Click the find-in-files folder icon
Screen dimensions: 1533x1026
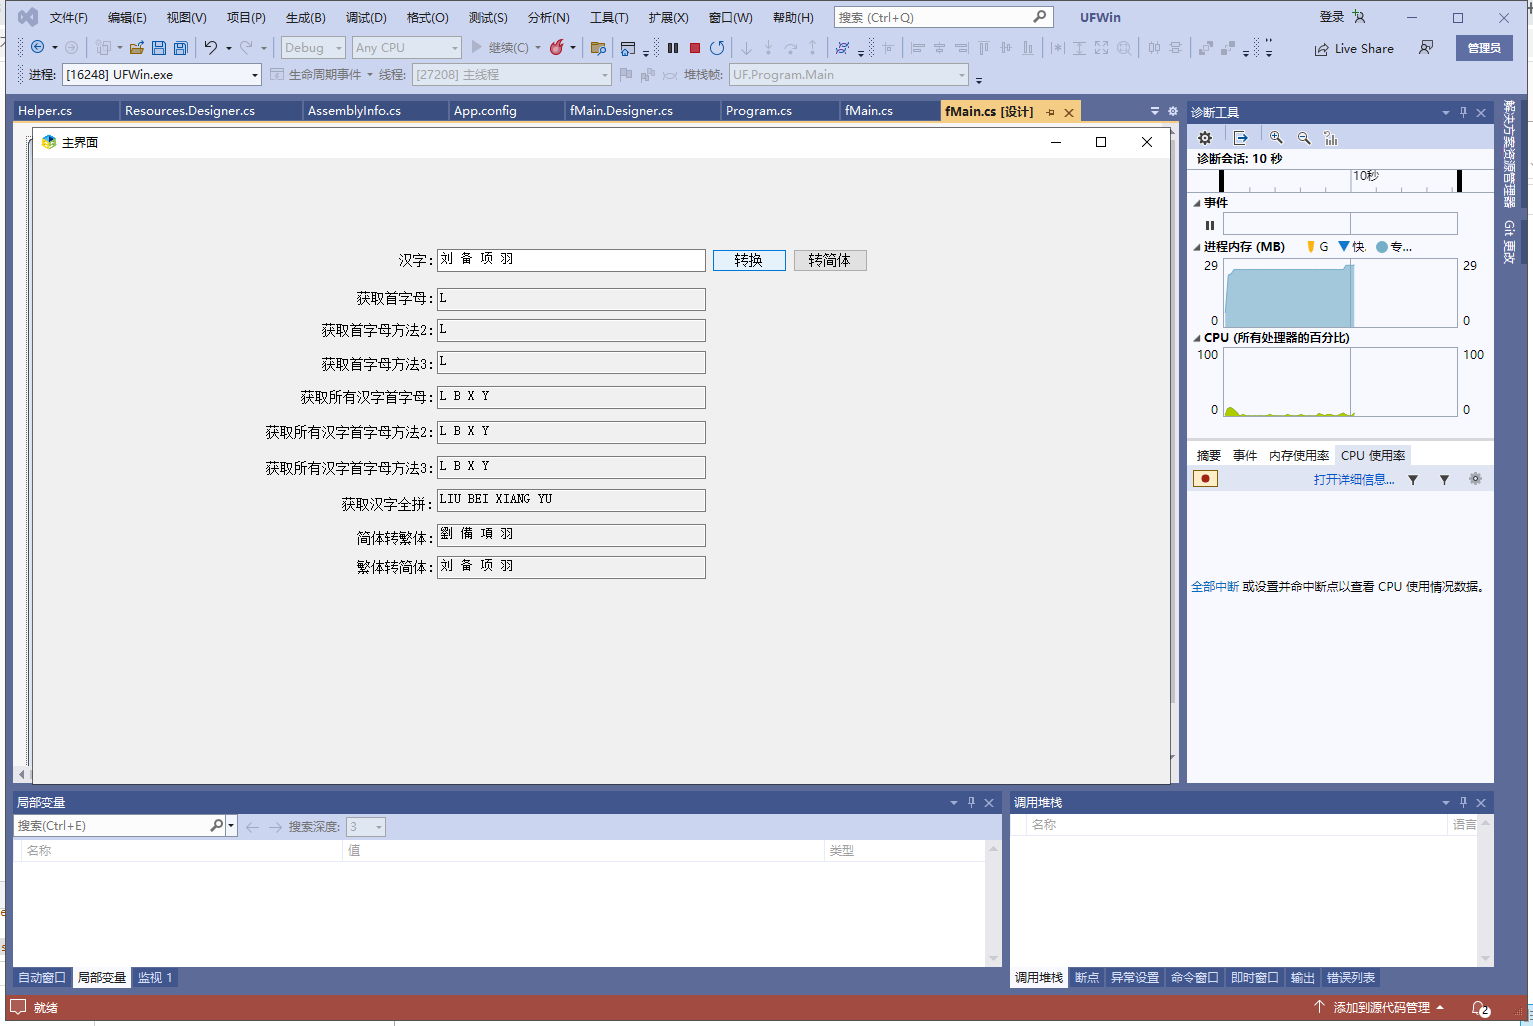pyautogui.click(x=598, y=47)
